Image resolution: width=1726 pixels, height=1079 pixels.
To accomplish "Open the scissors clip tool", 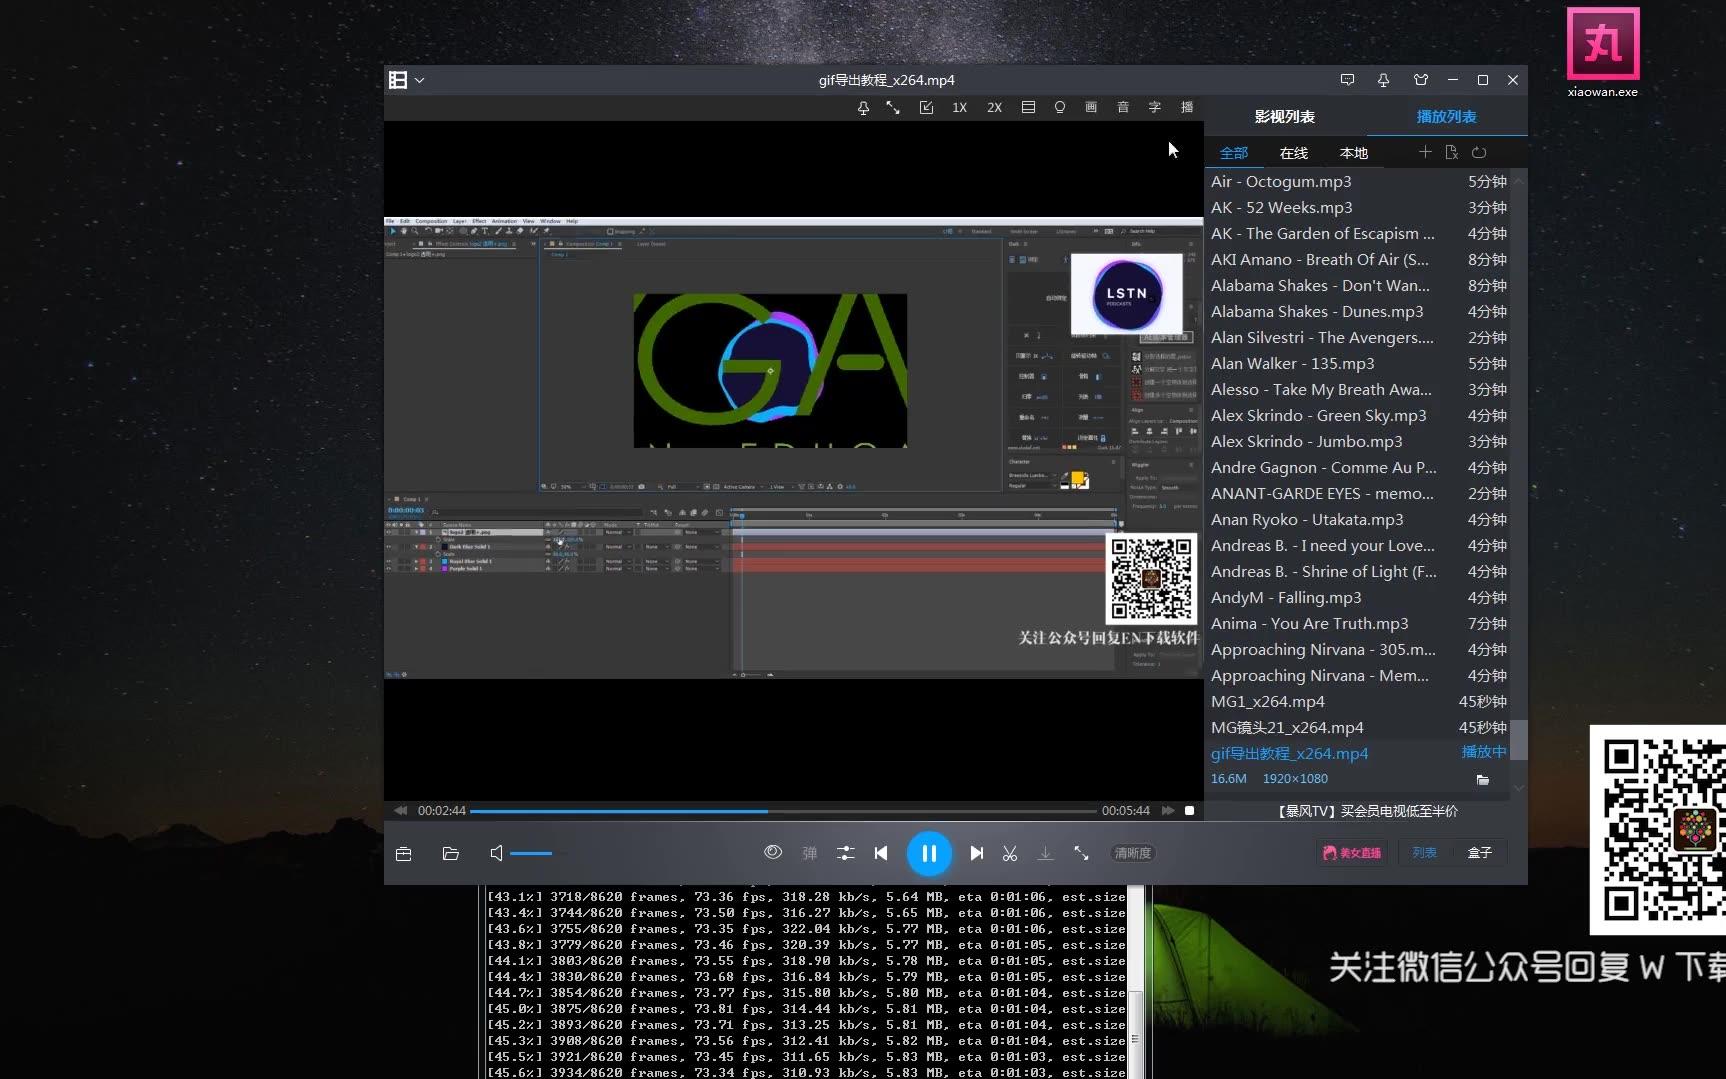I will click(1010, 853).
